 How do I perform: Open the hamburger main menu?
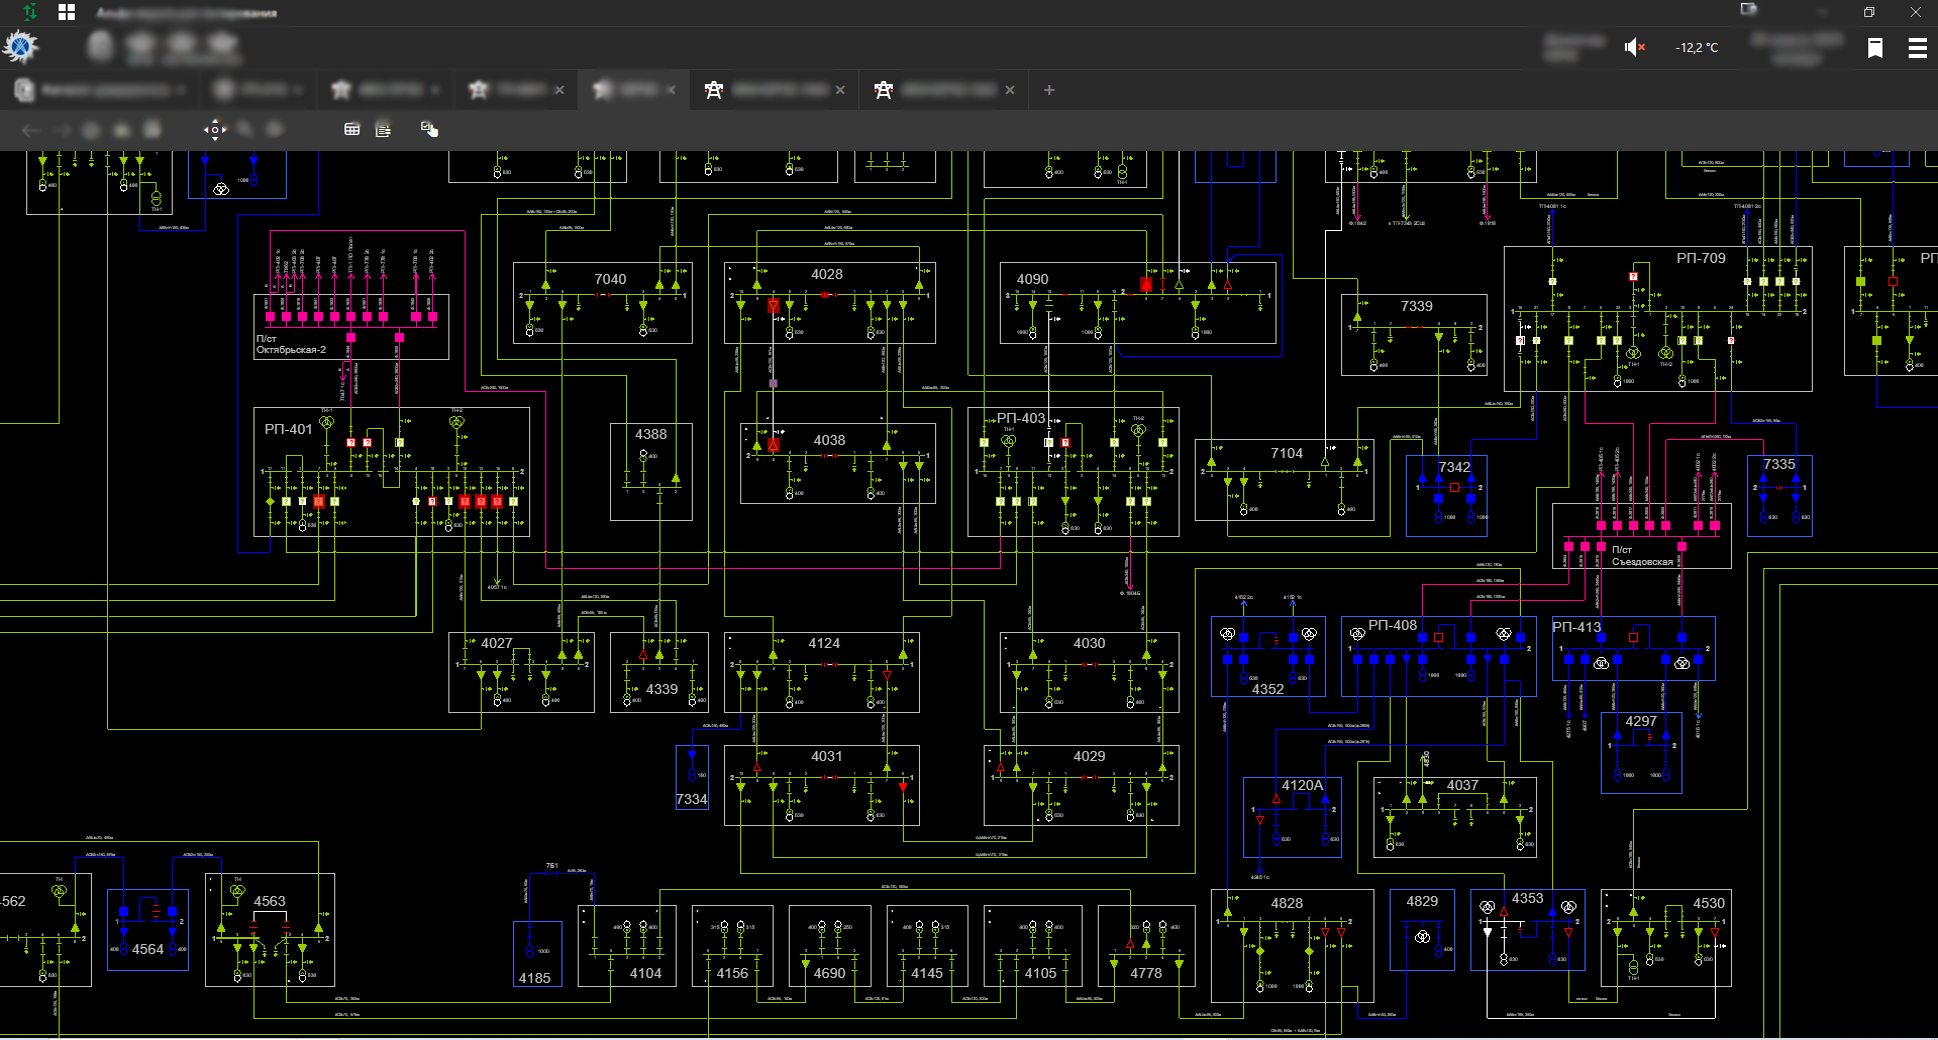coord(1917,47)
